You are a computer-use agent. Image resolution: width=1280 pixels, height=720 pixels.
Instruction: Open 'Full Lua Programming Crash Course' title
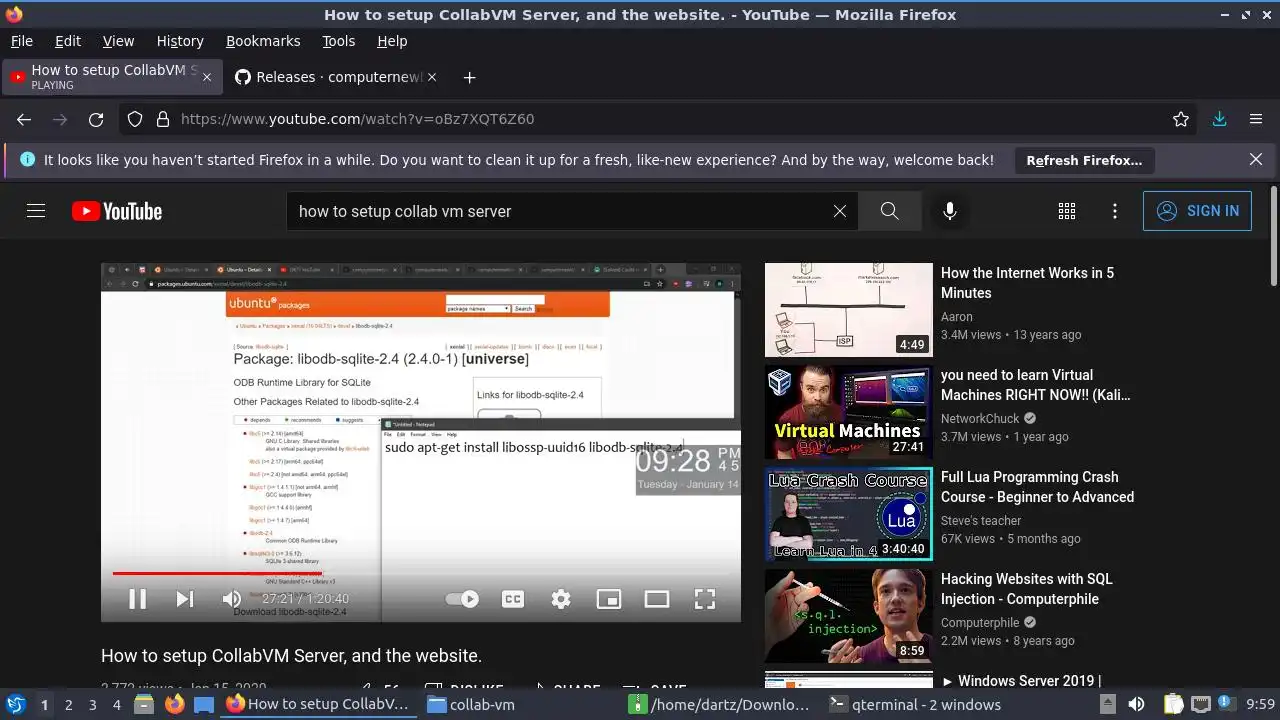pyautogui.click(x=1037, y=487)
